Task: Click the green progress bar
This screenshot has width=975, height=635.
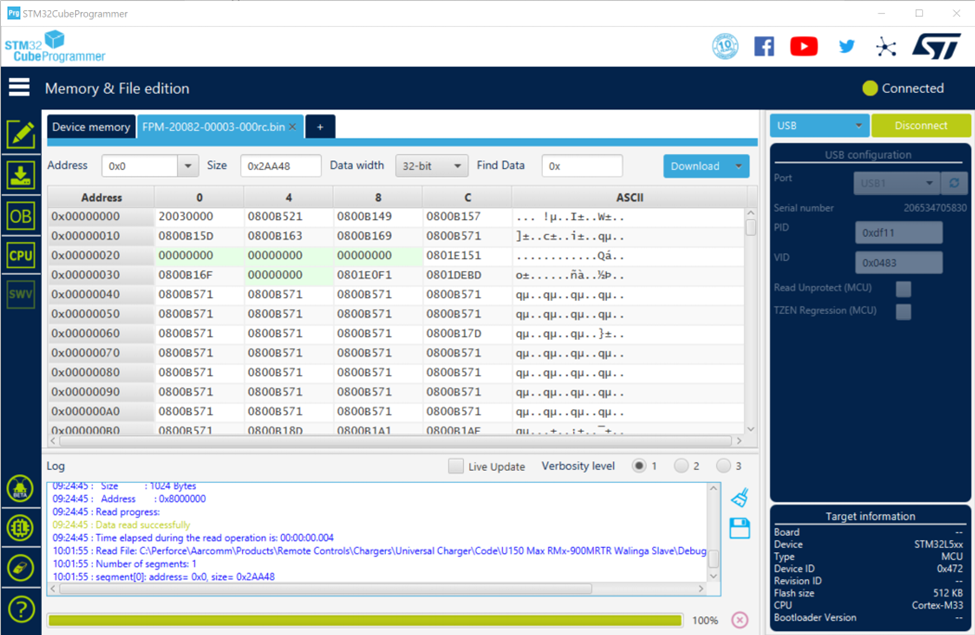Action: click(x=365, y=620)
